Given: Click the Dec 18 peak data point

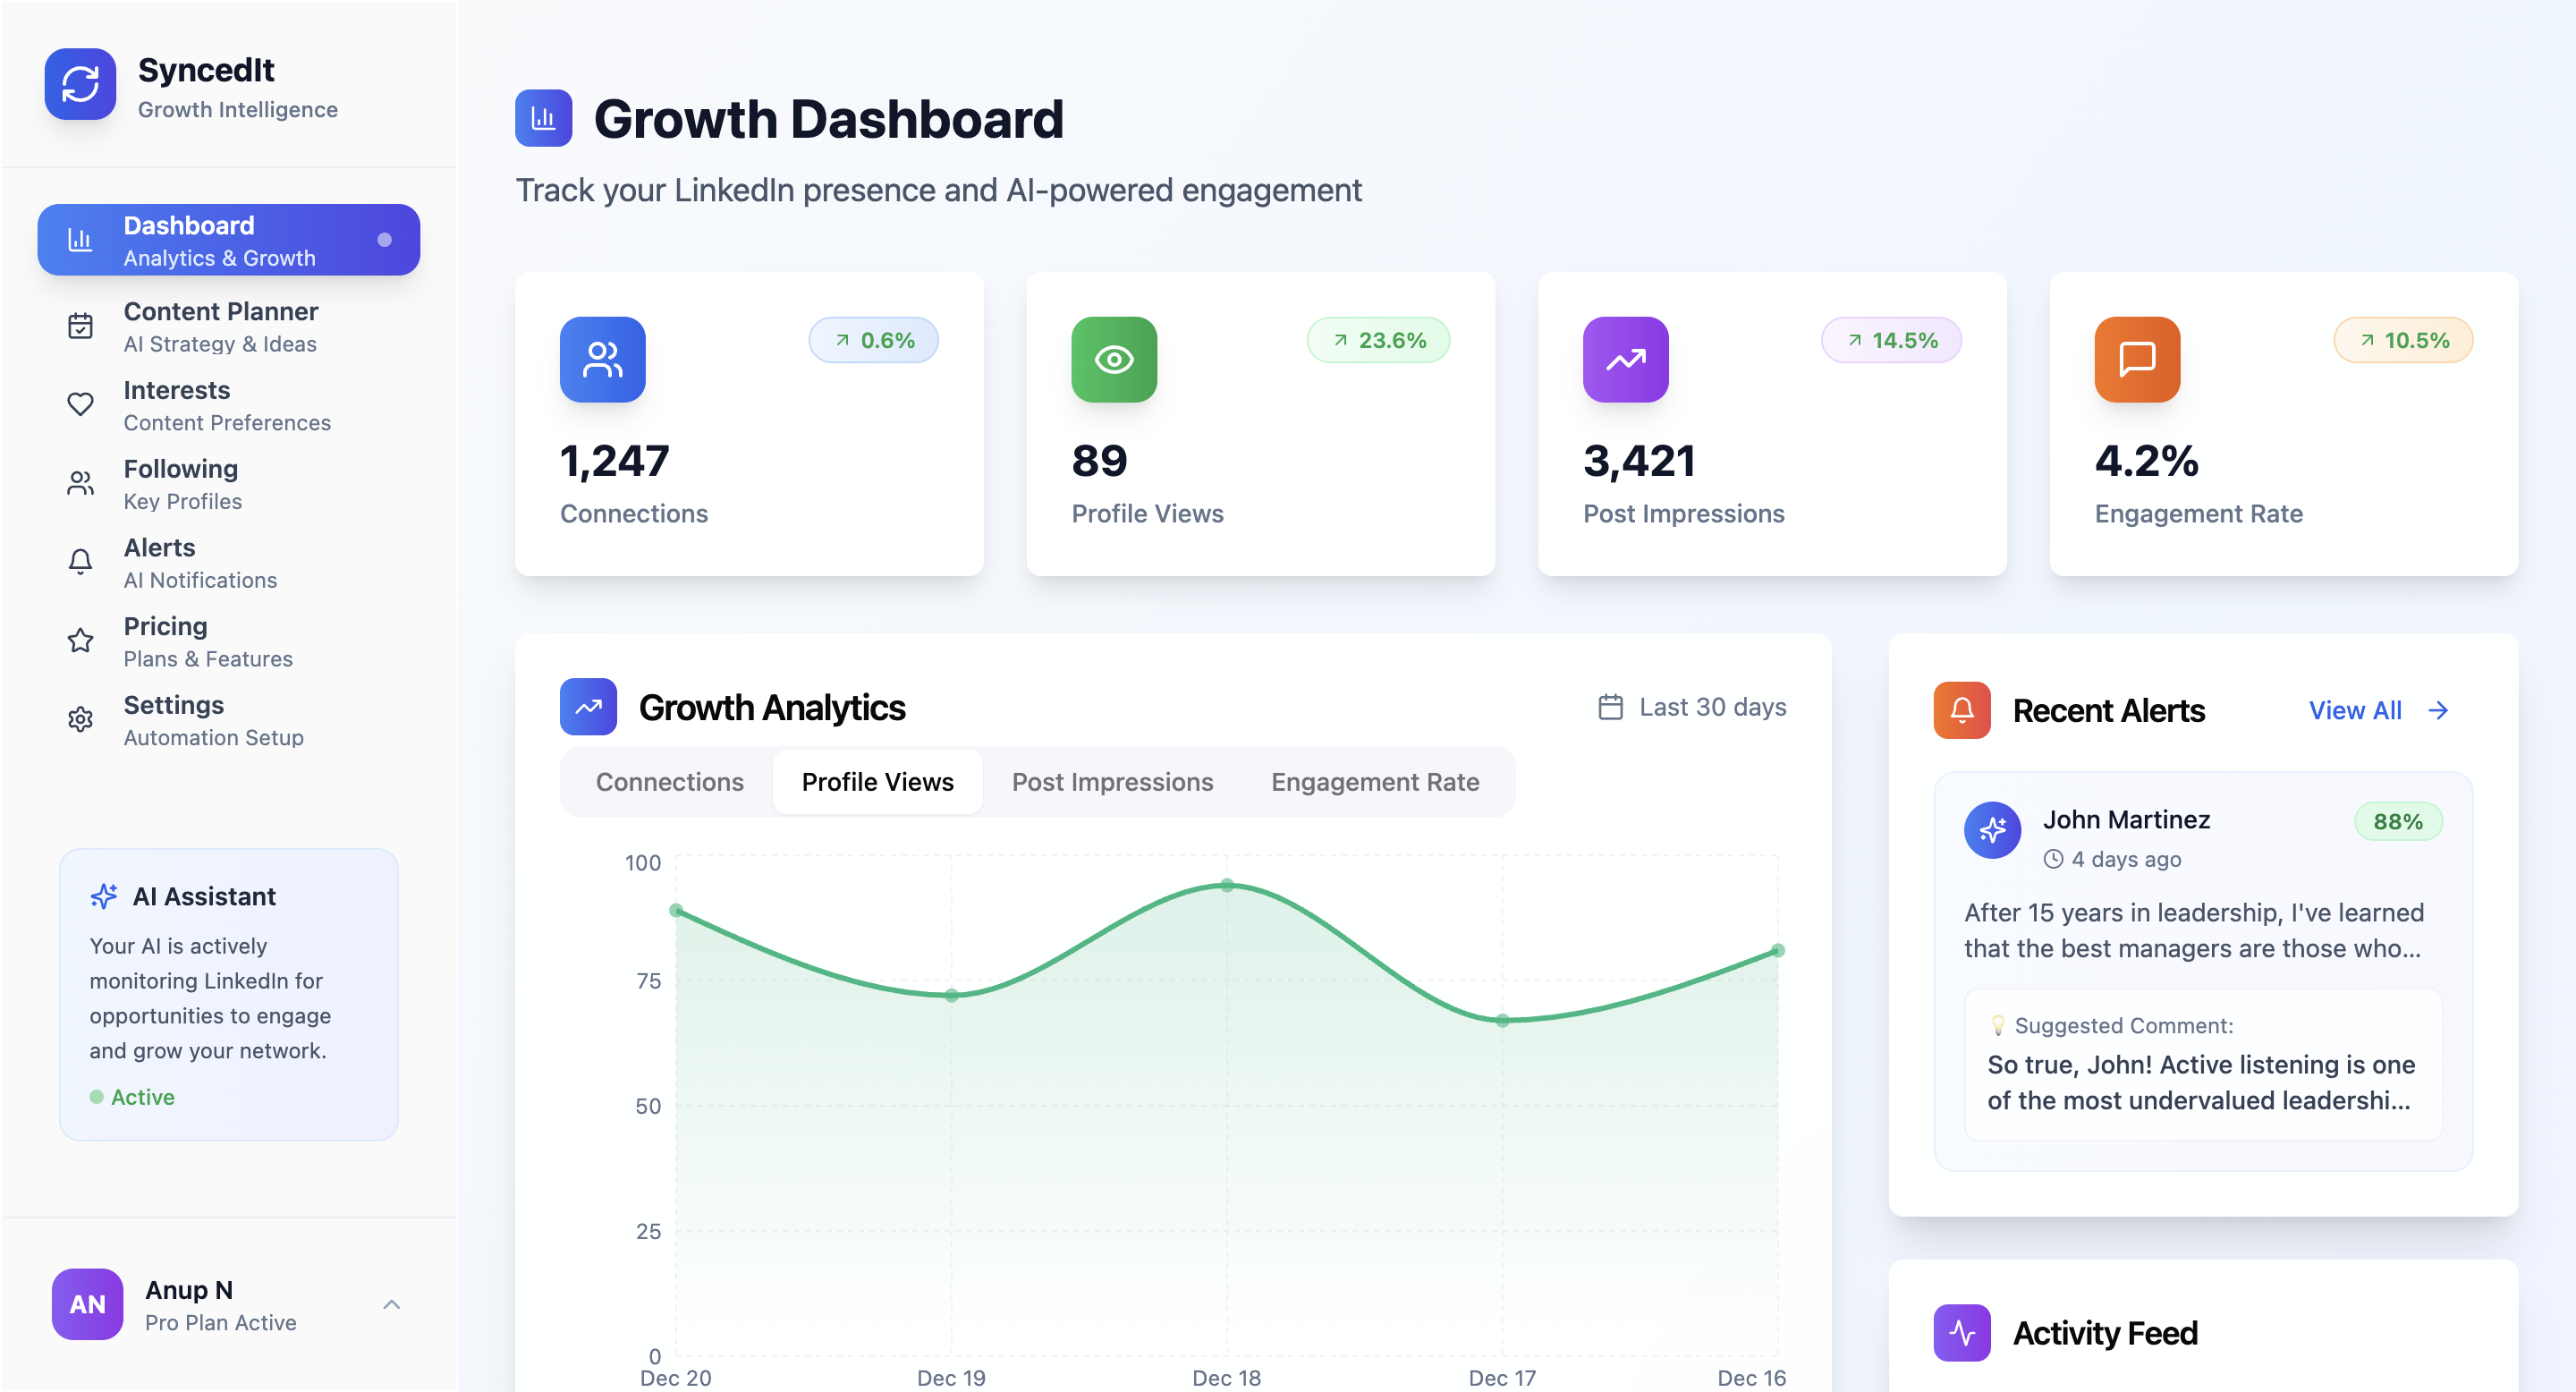Looking at the screenshot, I should tap(1226, 885).
